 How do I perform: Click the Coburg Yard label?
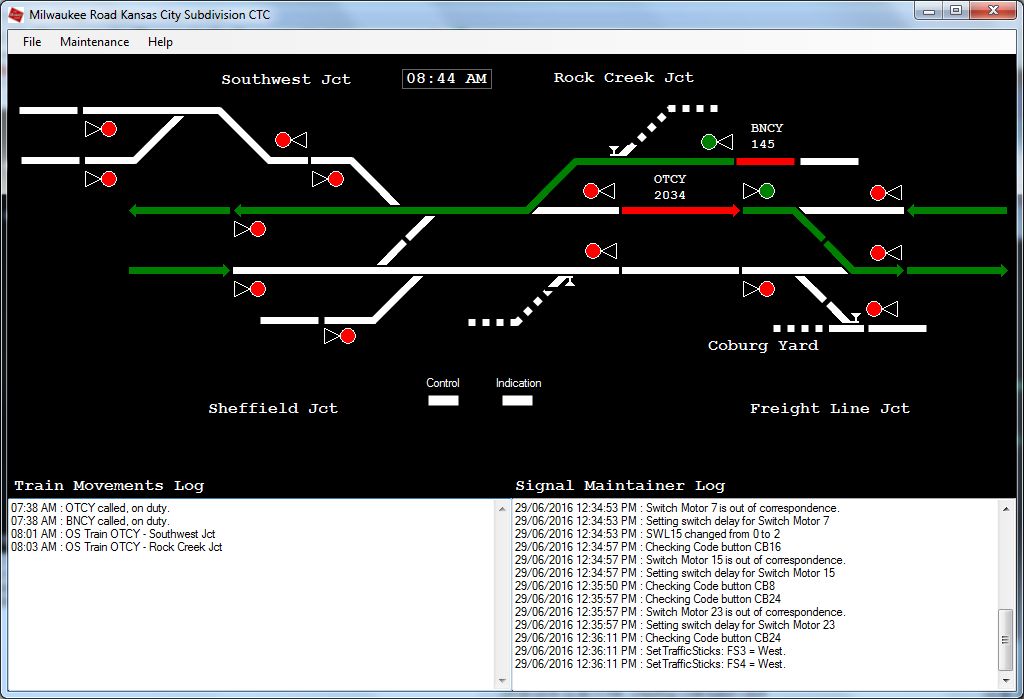763,345
